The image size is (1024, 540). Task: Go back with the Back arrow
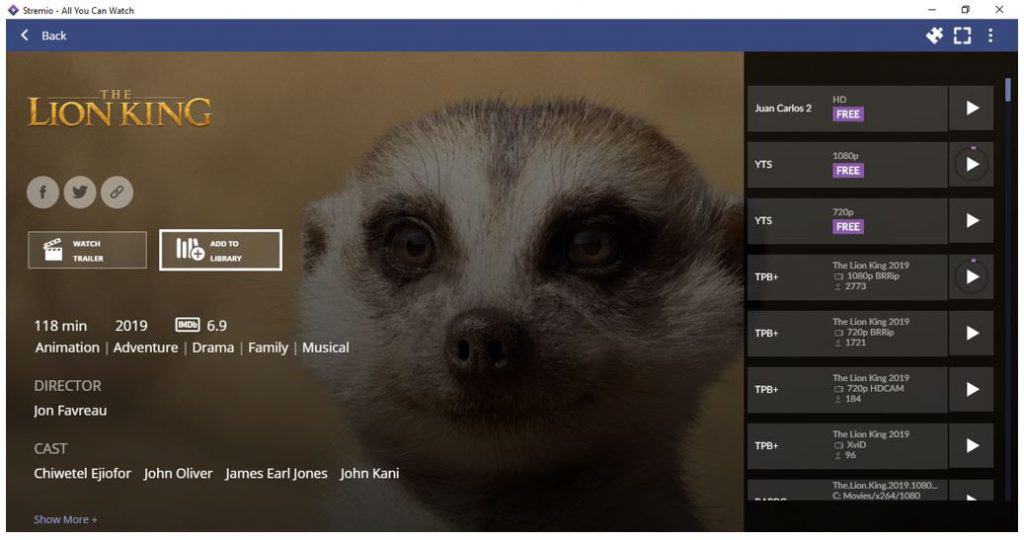point(43,35)
